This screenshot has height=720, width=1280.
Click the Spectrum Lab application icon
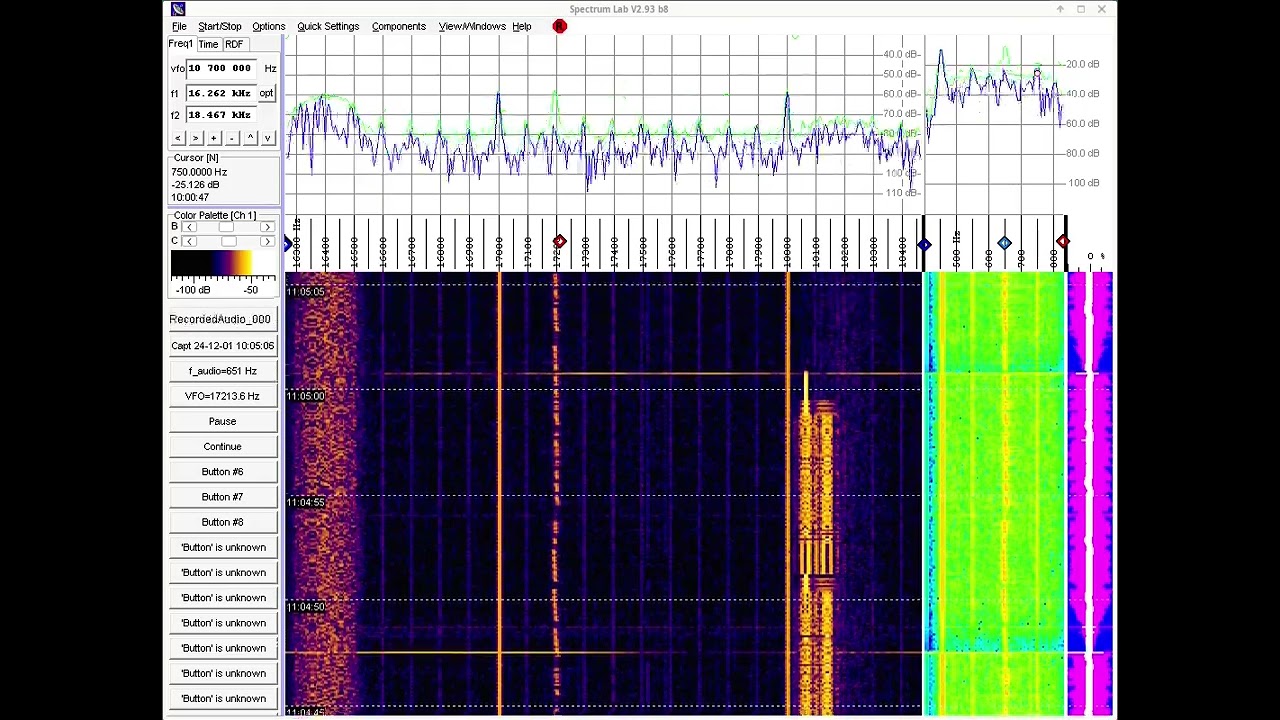click(178, 9)
